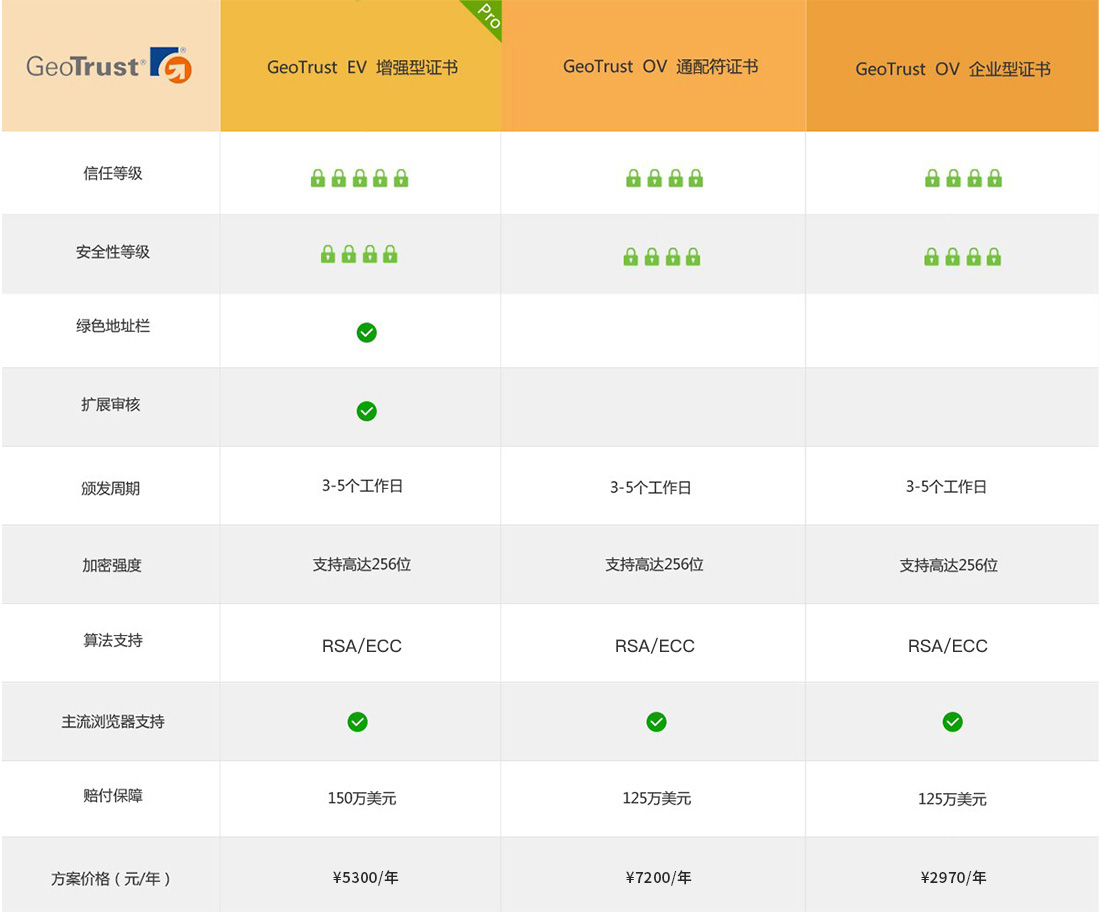
Task: Click the 加密强度 row label
Action: [112, 565]
